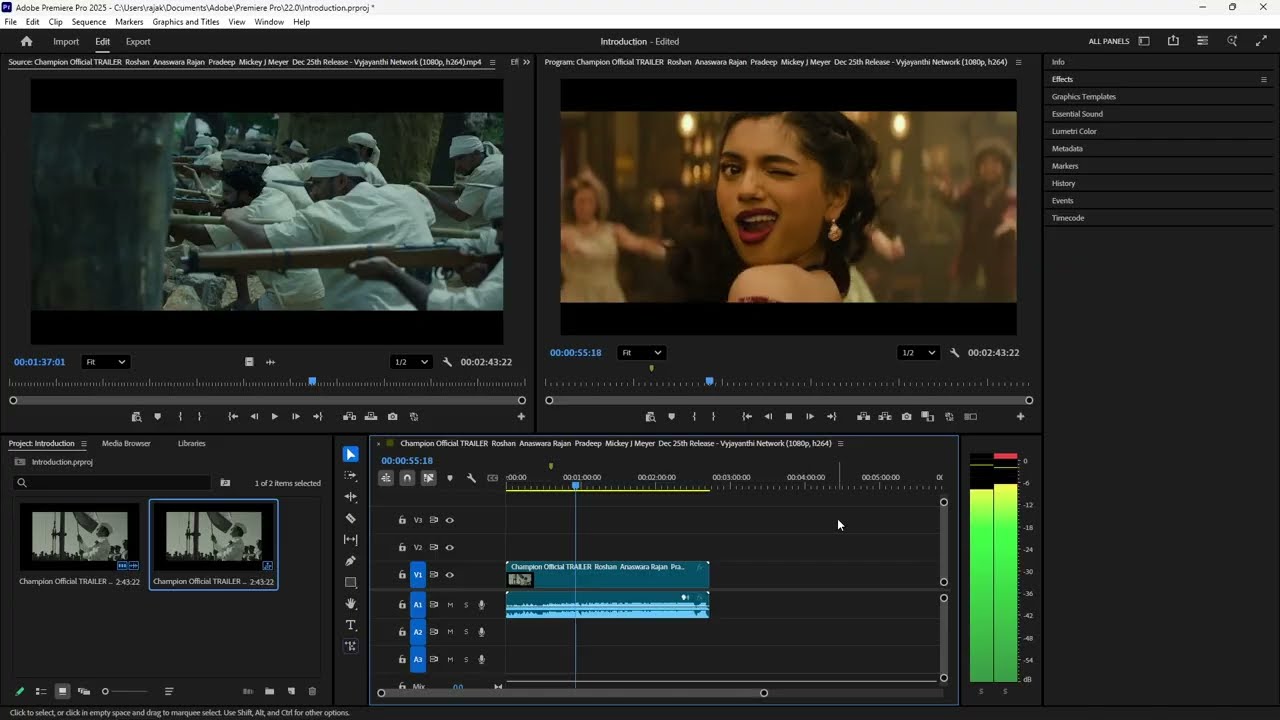Screen dimensions: 1280x720
Task: Open Program monitor 1/2 resolution dropdown
Action: tap(918, 352)
